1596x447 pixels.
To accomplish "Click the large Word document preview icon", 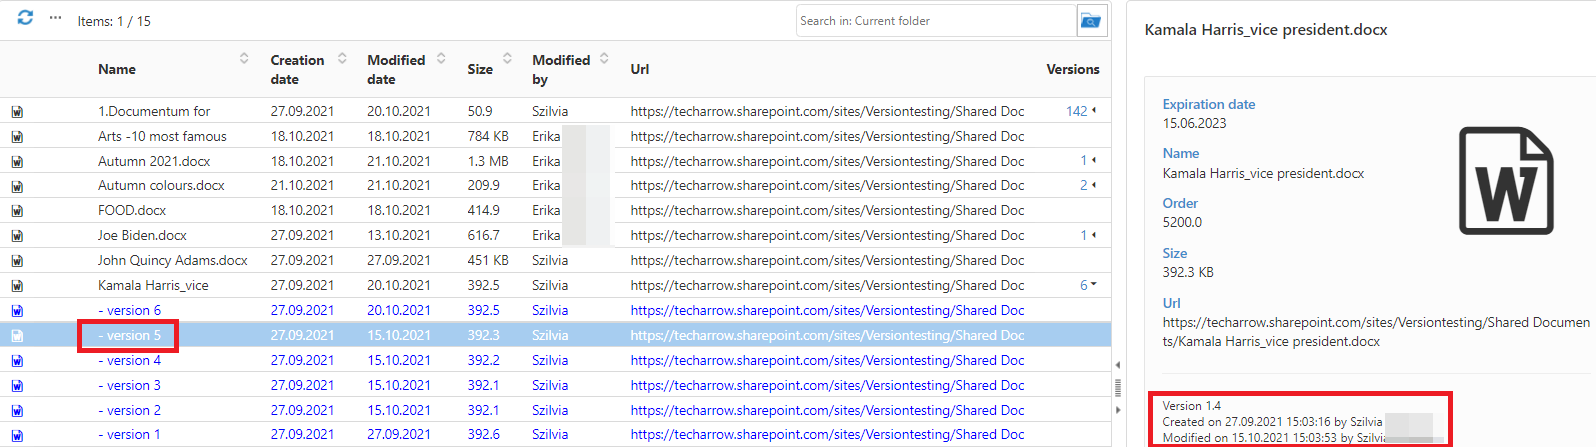I will 1506,181.
